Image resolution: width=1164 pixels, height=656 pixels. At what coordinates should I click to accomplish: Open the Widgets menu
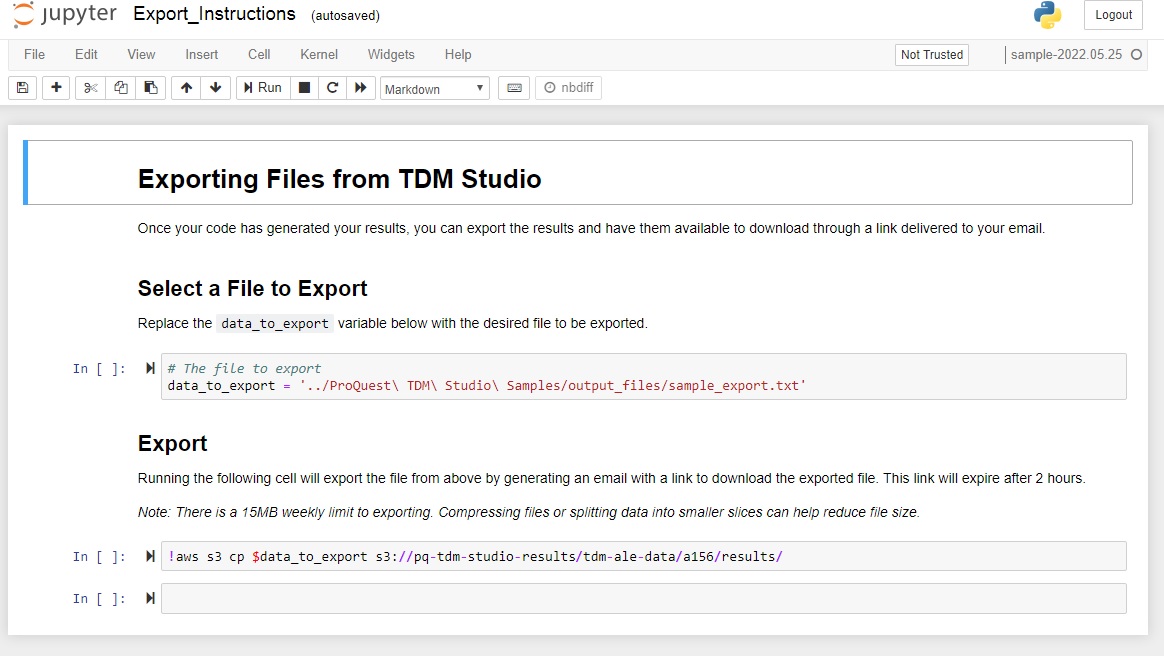coord(391,54)
